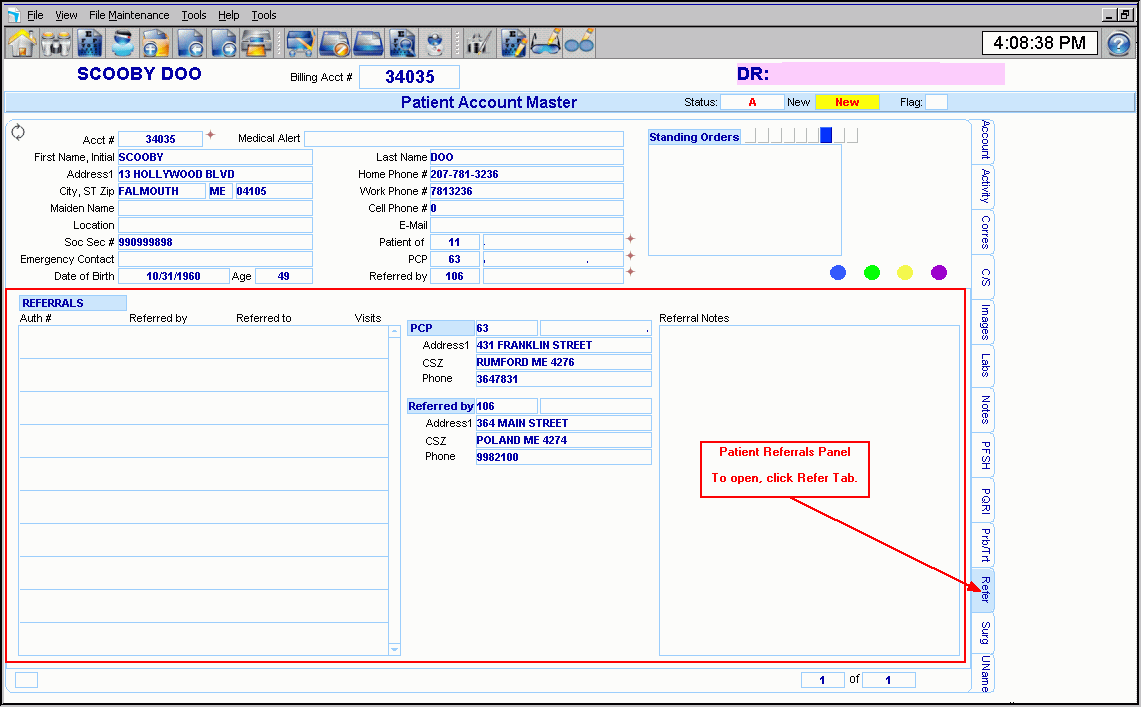Click the green color circle
This screenshot has height=707, width=1141.
pos(872,272)
